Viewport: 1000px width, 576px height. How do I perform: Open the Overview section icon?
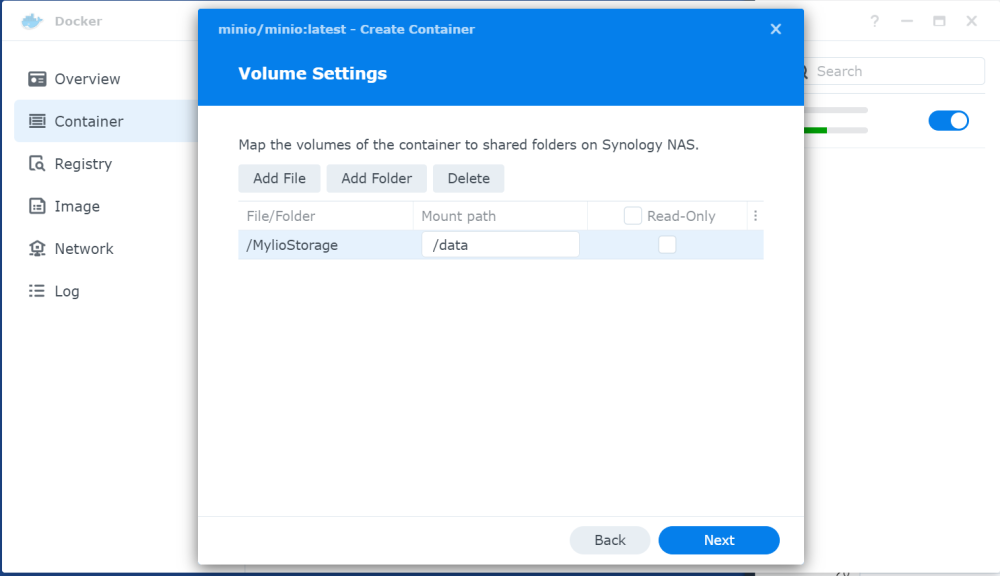pos(37,79)
